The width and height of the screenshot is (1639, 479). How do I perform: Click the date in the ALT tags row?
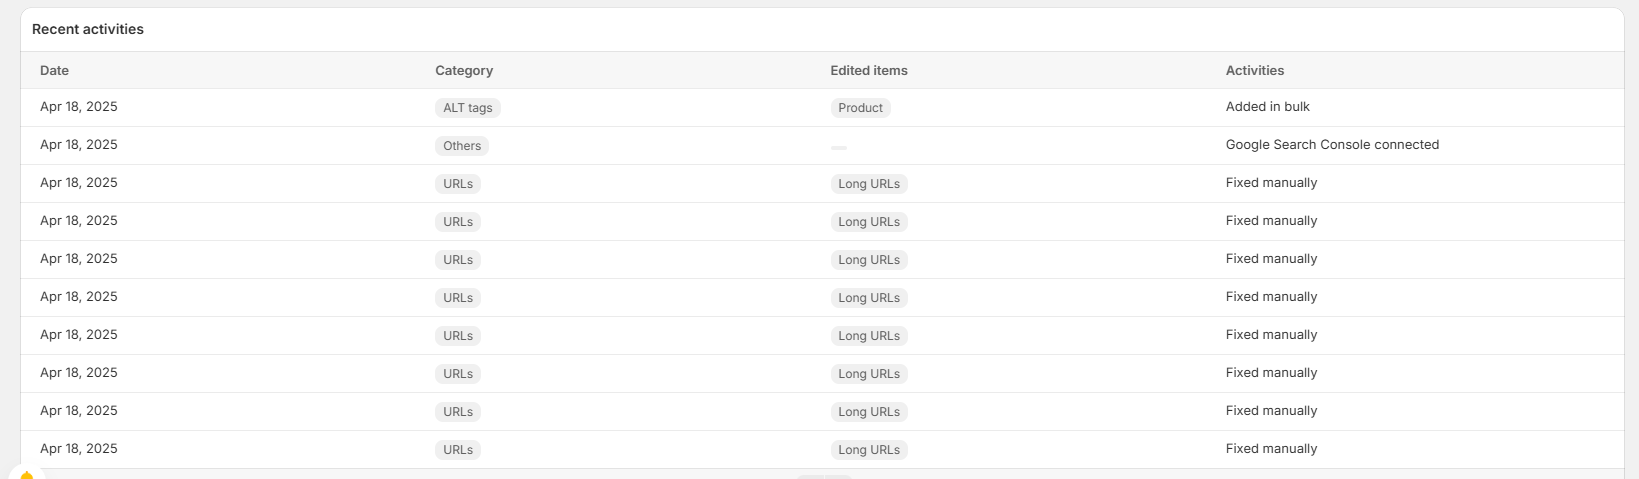(x=79, y=107)
